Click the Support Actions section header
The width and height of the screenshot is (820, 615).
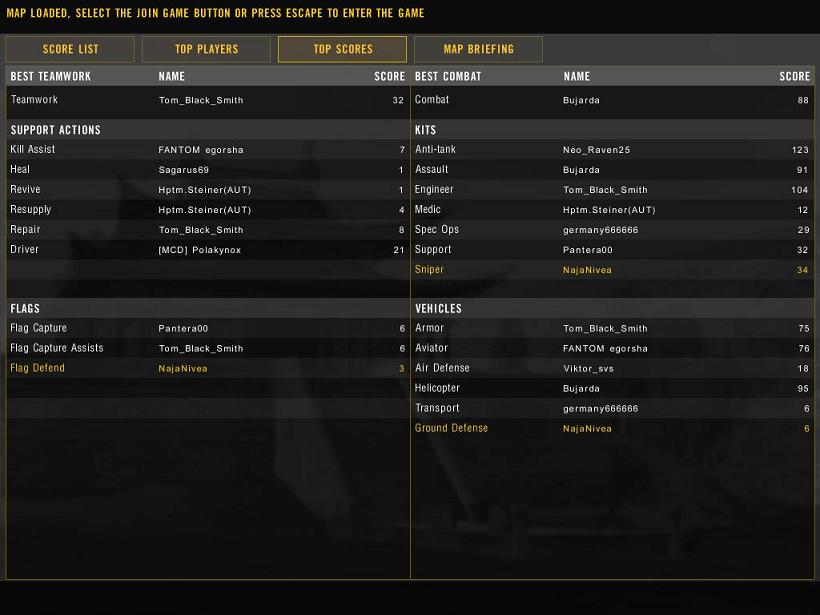pos(56,130)
